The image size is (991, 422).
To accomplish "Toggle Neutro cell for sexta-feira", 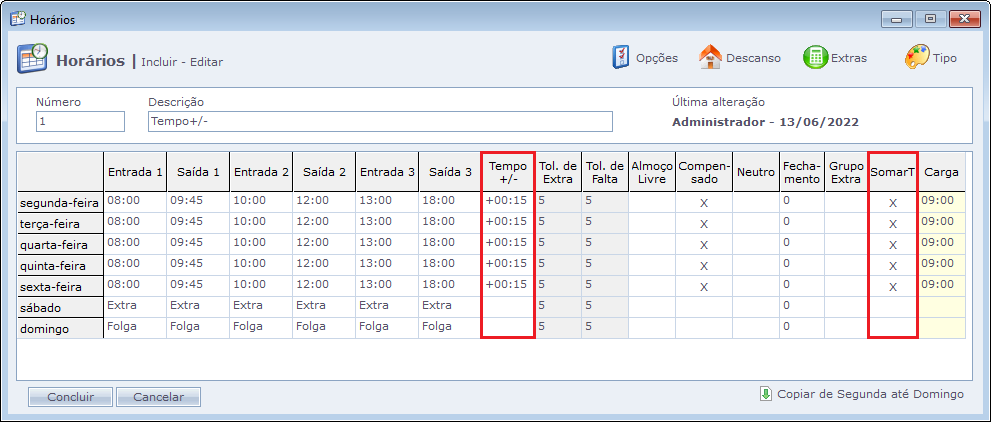I will tap(755, 286).
